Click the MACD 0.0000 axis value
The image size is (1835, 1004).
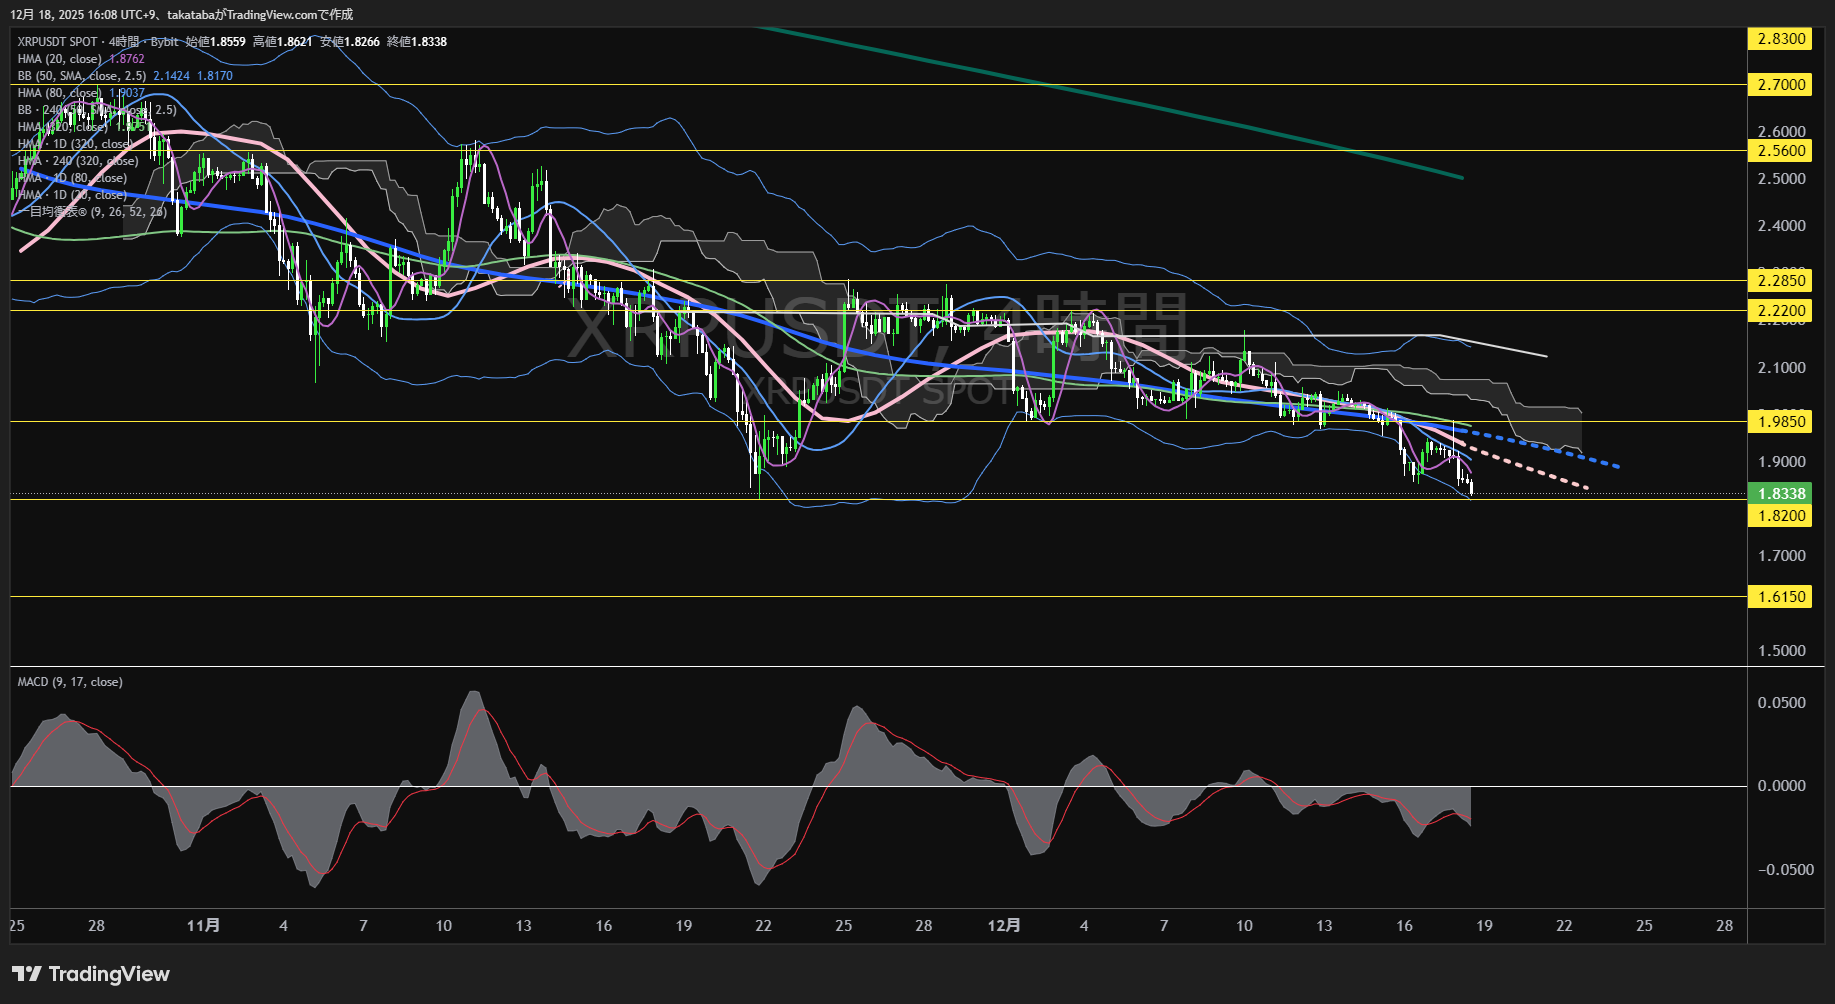coord(1781,786)
